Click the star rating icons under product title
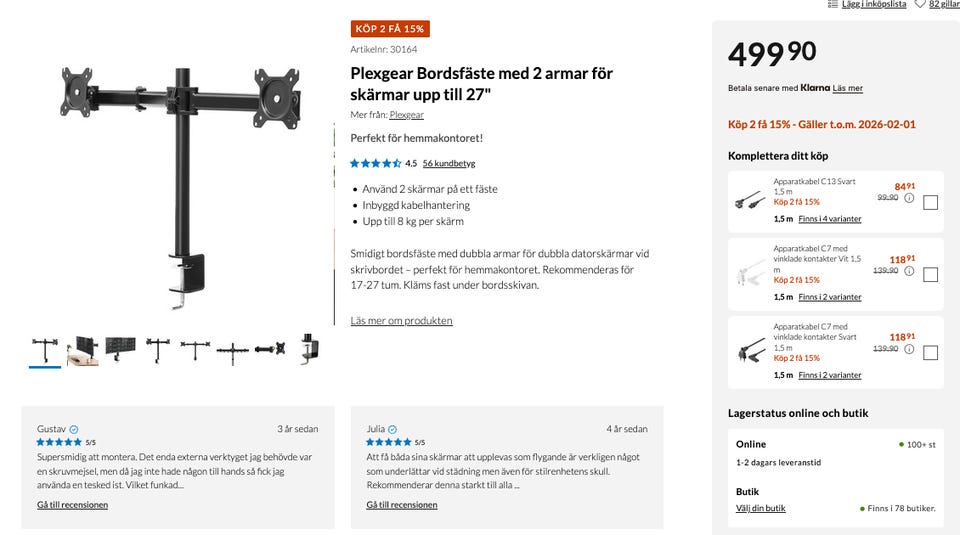Image resolution: width=960 pixels, height=535 pixels. [x=376, y=163]
